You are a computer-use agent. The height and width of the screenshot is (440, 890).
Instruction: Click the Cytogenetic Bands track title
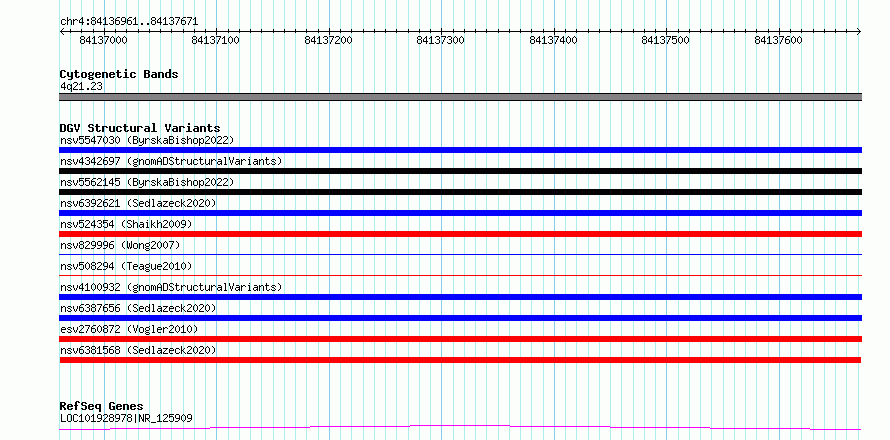(x=119, y=74)
